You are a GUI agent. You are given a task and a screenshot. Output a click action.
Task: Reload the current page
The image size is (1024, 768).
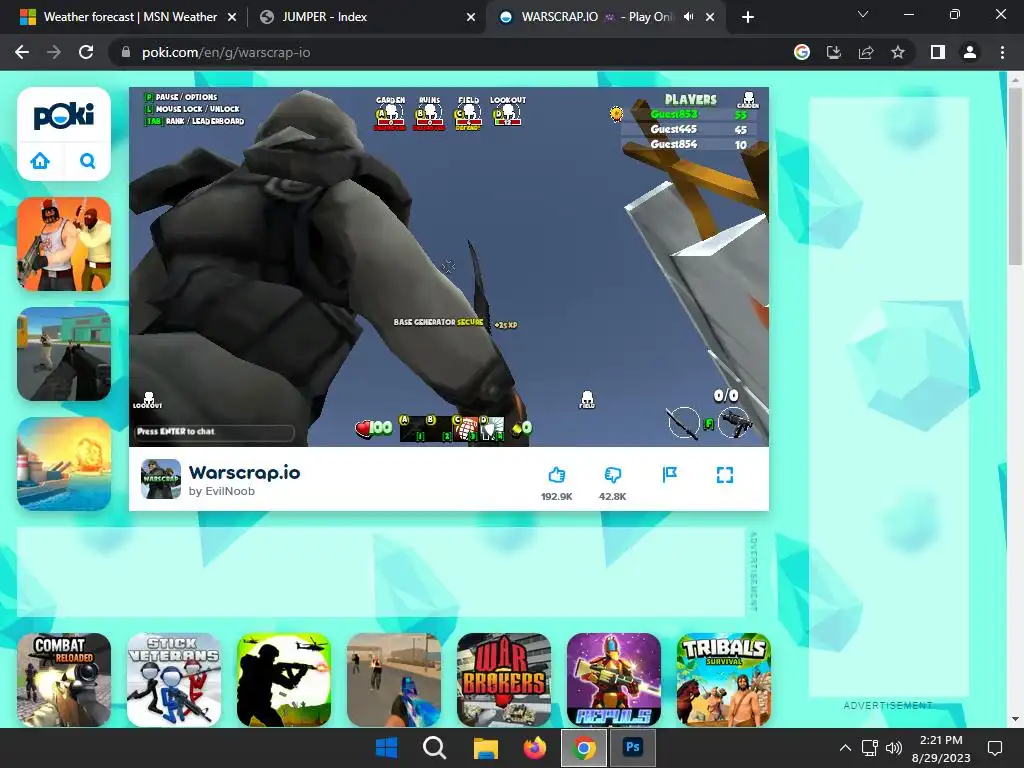point(86,52)
